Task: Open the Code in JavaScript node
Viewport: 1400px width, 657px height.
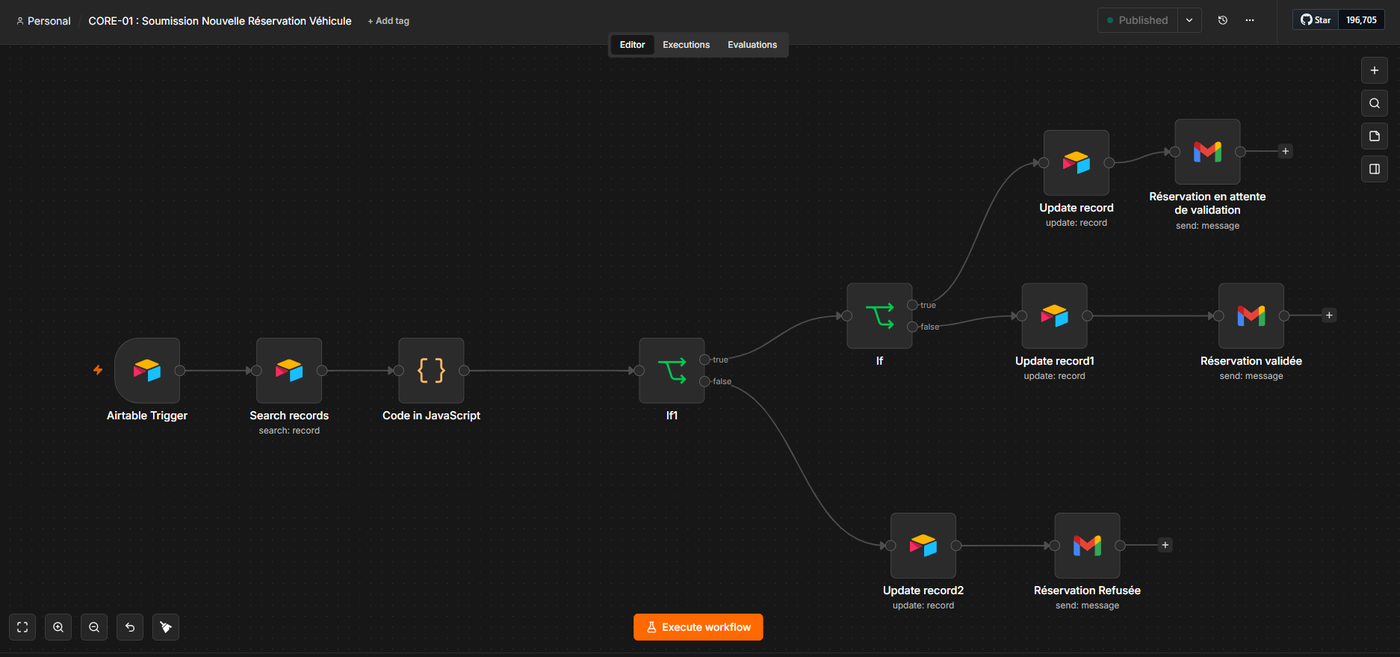Action: click(431, 370)
